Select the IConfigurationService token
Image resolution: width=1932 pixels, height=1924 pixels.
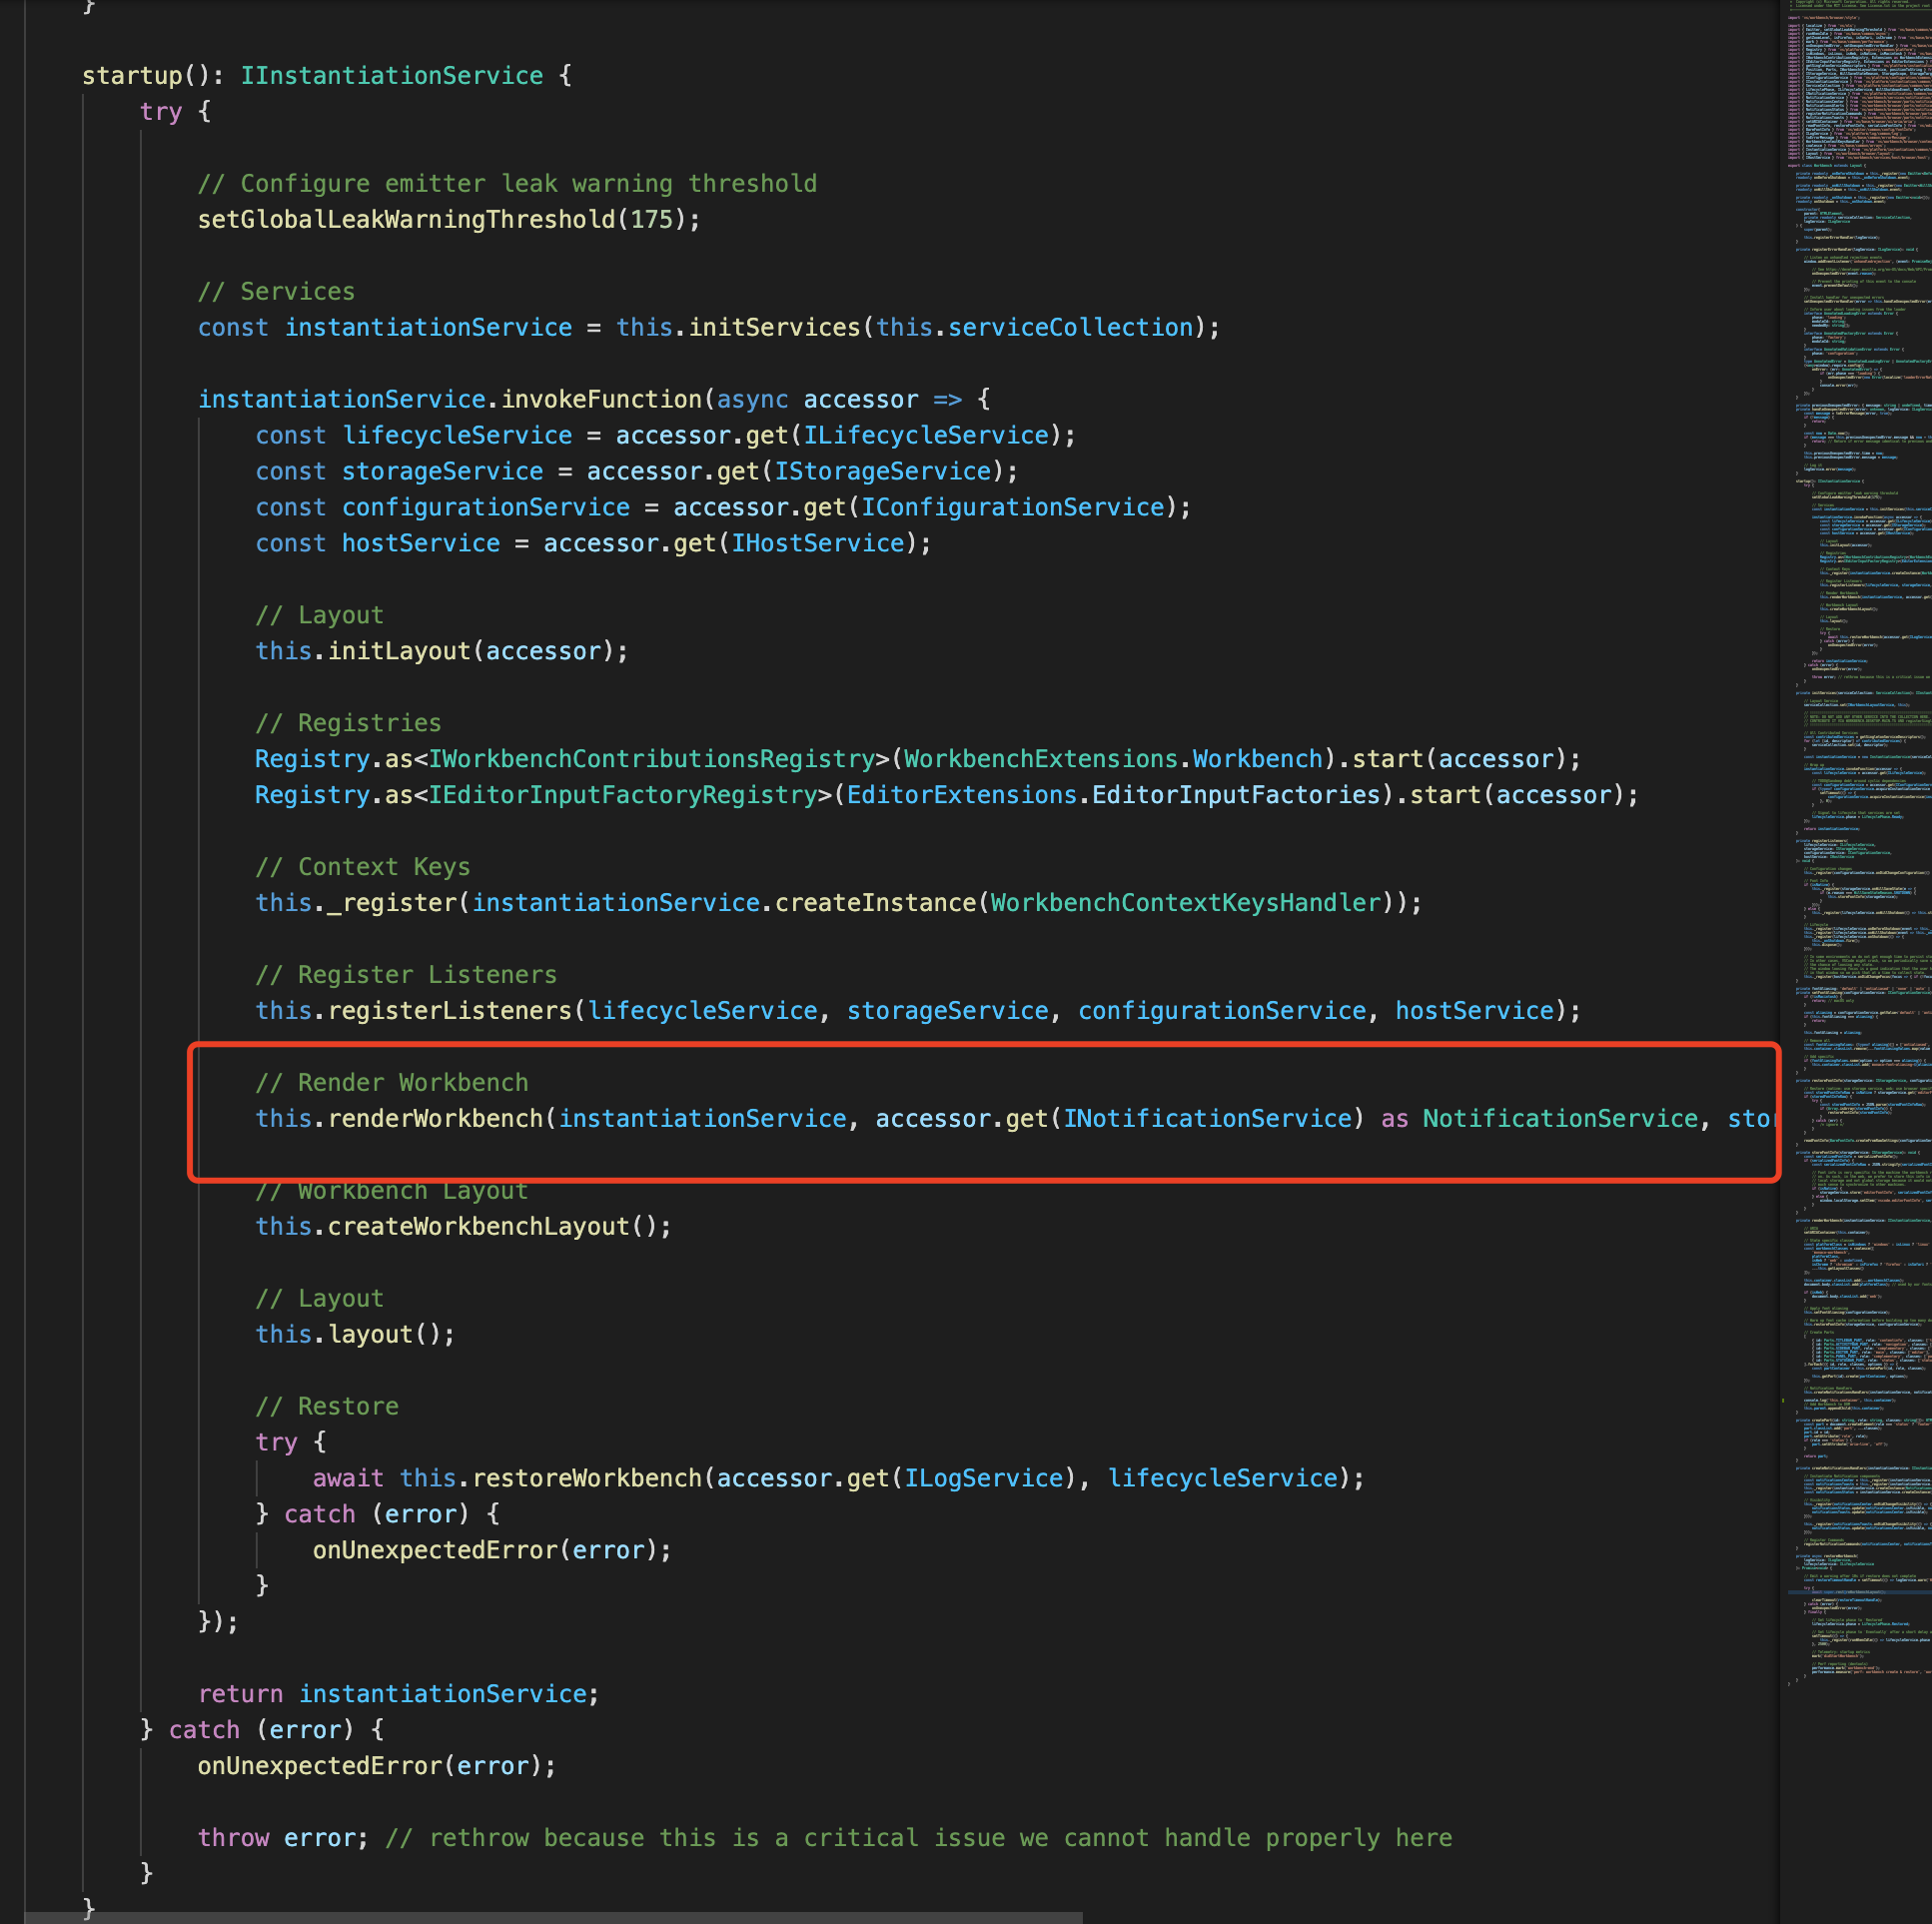pyautogui.click(x=1012, y=508)
